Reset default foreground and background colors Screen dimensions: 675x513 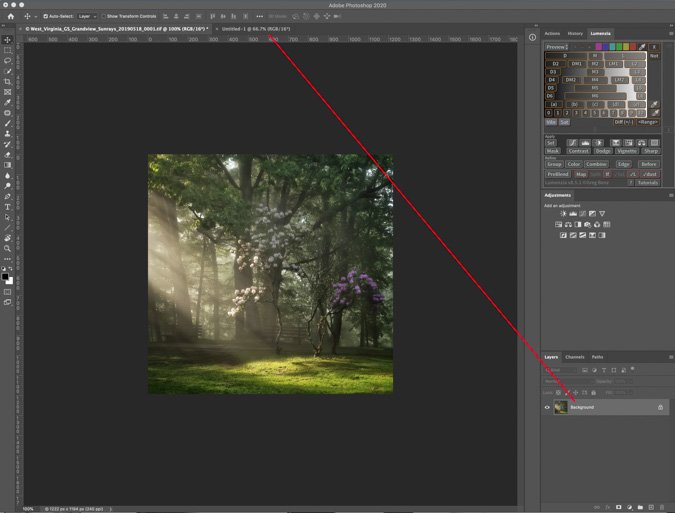[3, 269]
